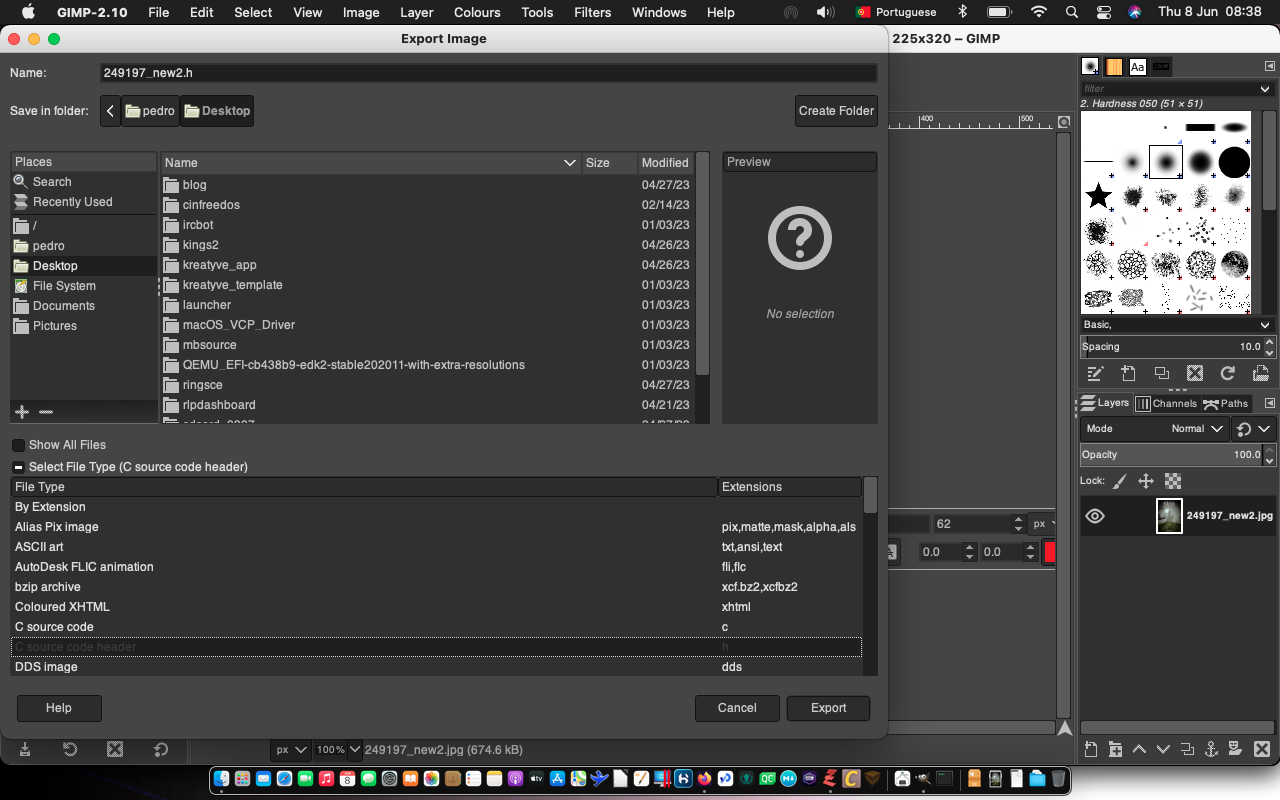
Task: Open the Colours menu
Action: (476, 12)
